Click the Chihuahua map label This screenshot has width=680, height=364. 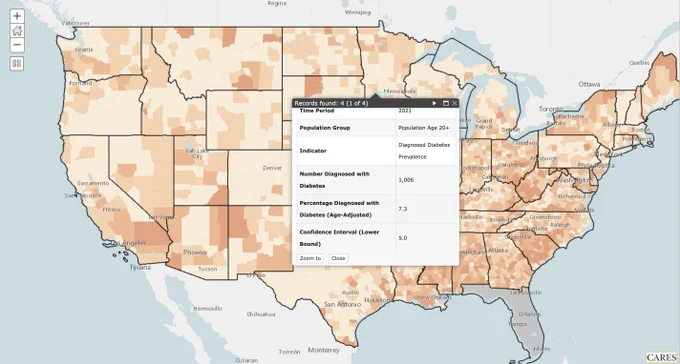pyautogui.click(x=261, y=314)
